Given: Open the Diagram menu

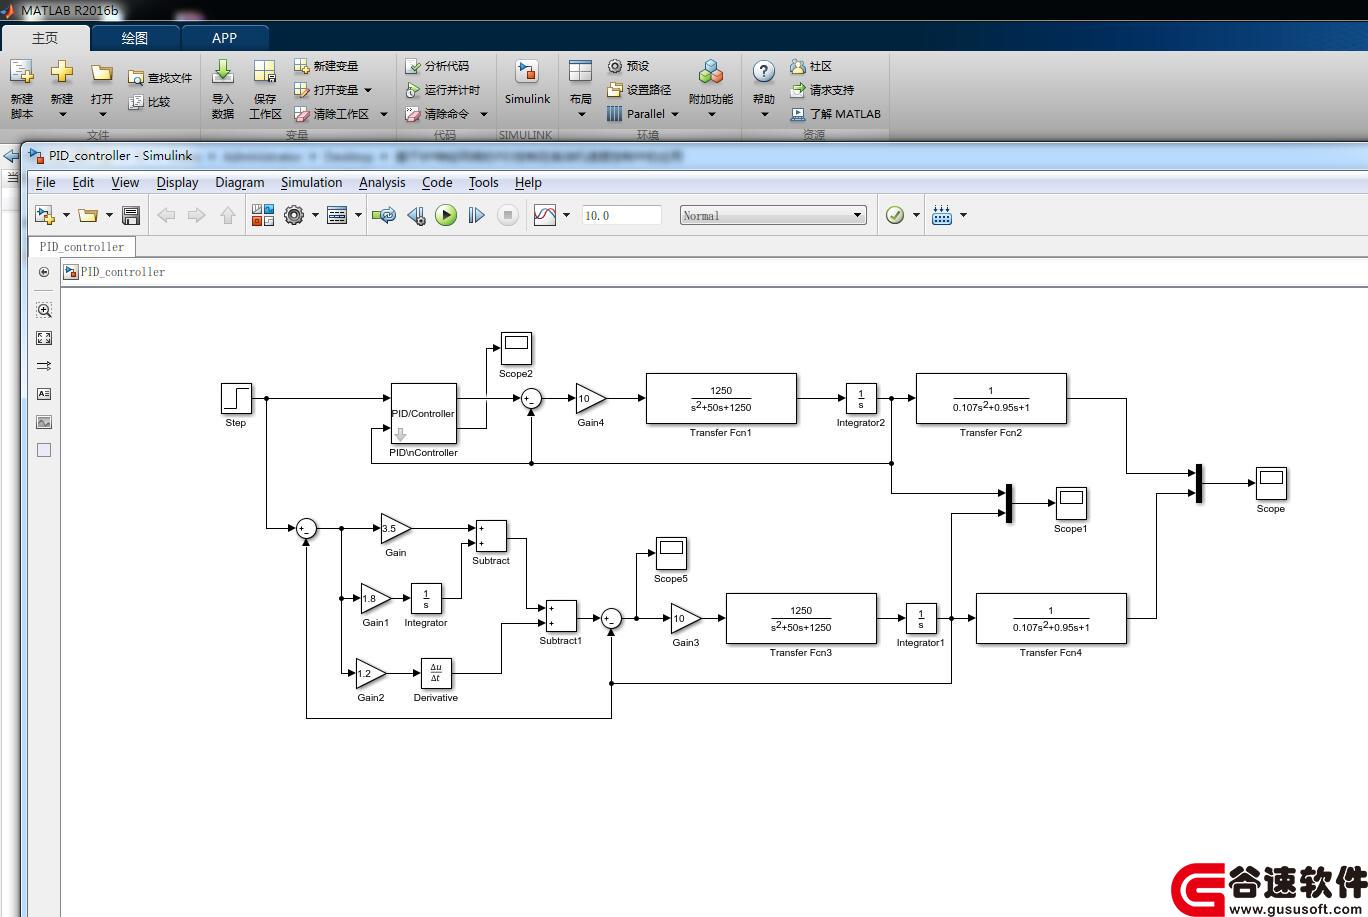Looking at the screenshot, I should [240, 182].
